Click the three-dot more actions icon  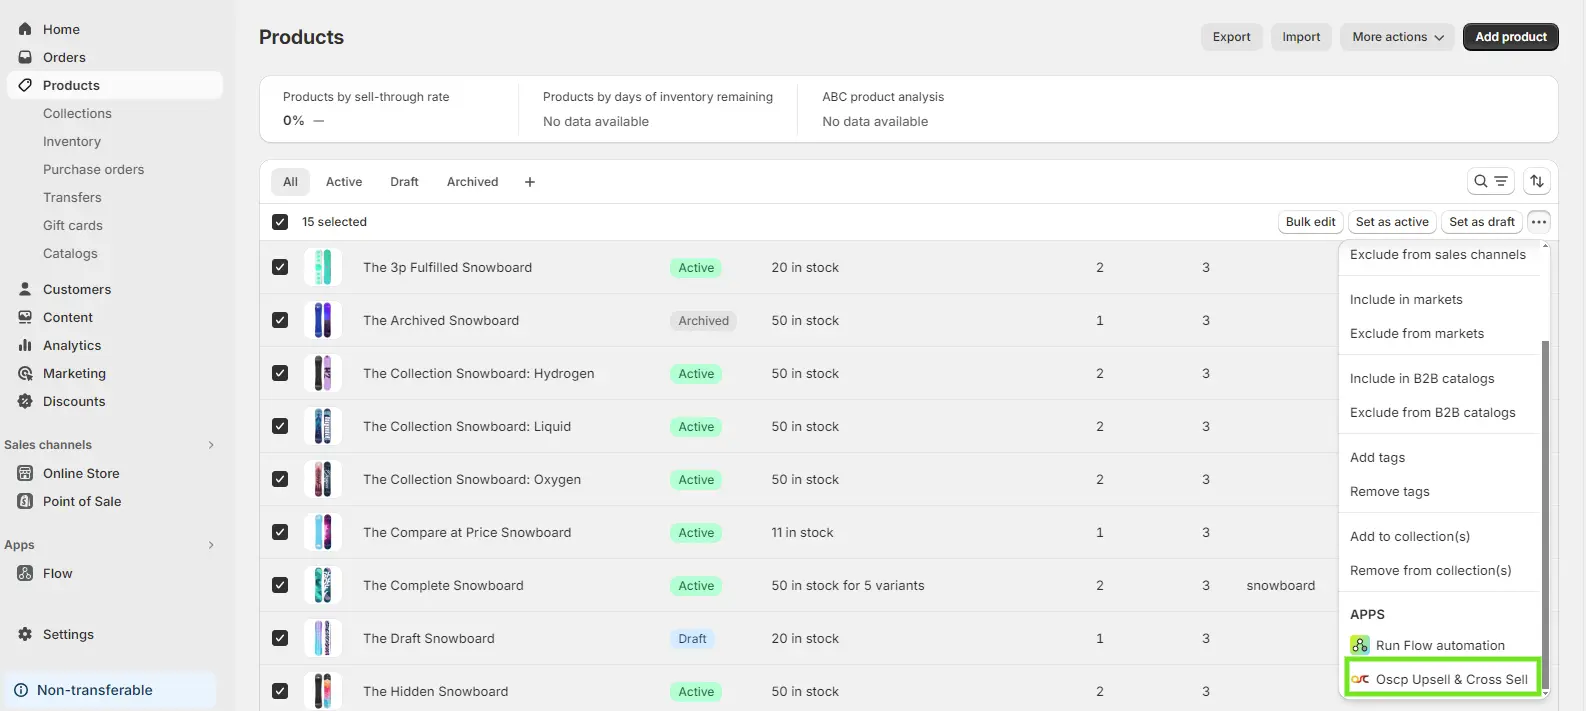1539,222
